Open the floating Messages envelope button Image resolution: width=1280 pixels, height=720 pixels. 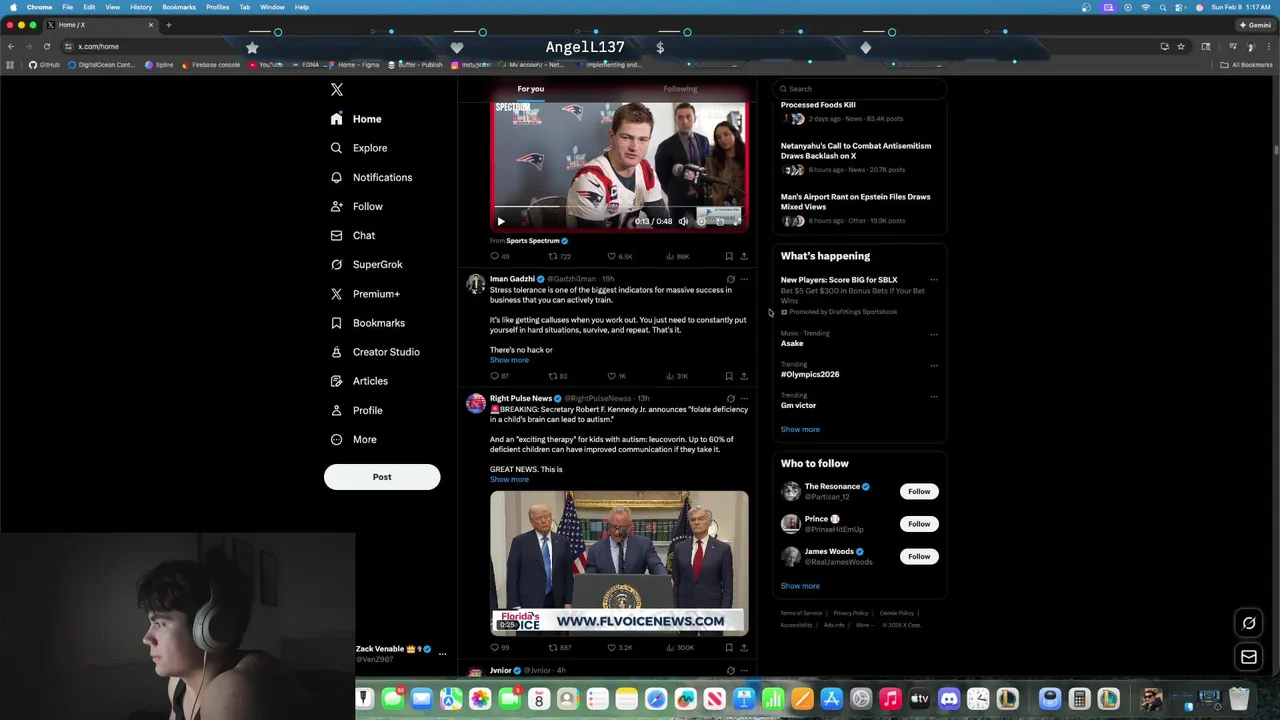[x=1249, y=657]
